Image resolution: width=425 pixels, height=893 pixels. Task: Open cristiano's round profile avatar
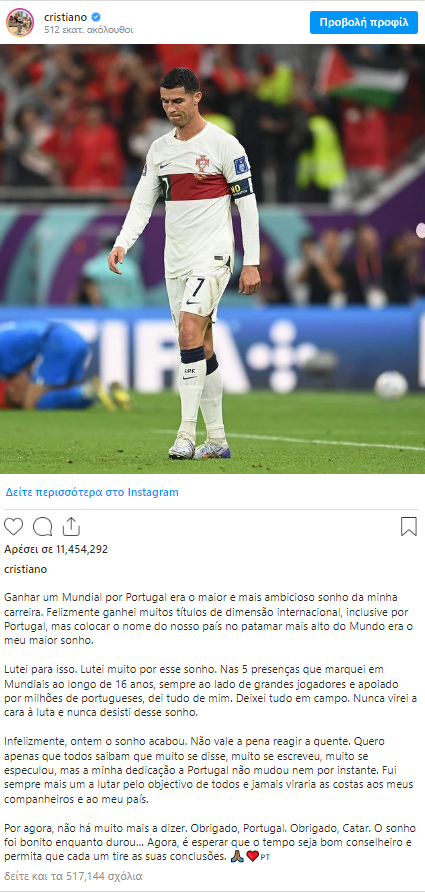coord(20,23)
